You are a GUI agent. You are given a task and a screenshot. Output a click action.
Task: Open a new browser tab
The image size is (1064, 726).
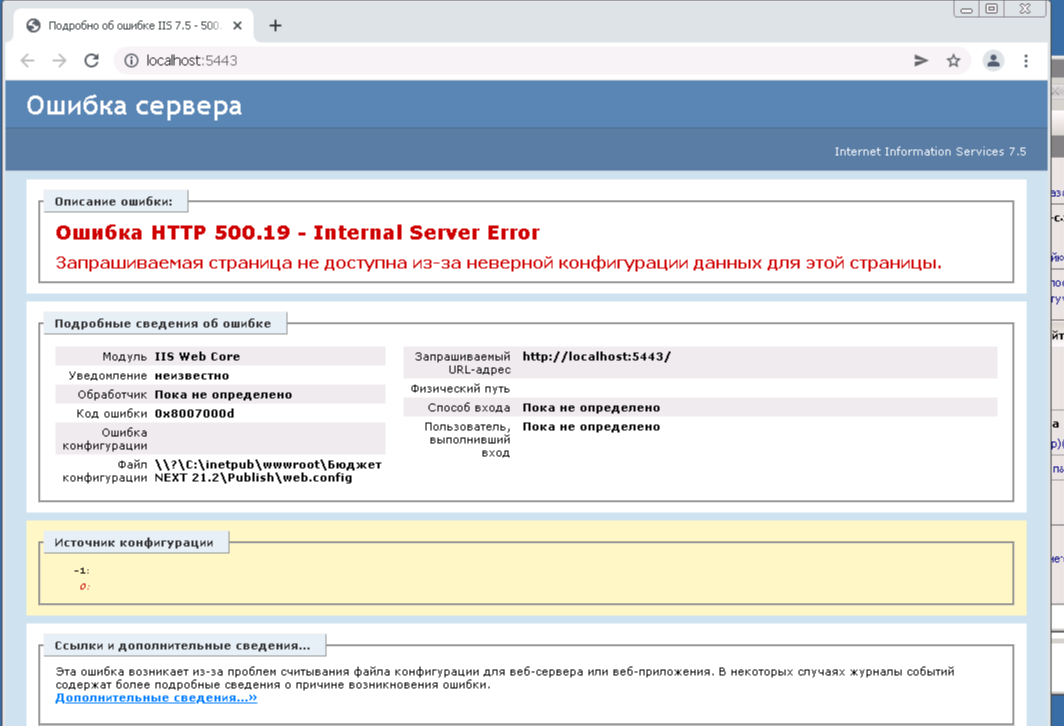click(275, 26)
